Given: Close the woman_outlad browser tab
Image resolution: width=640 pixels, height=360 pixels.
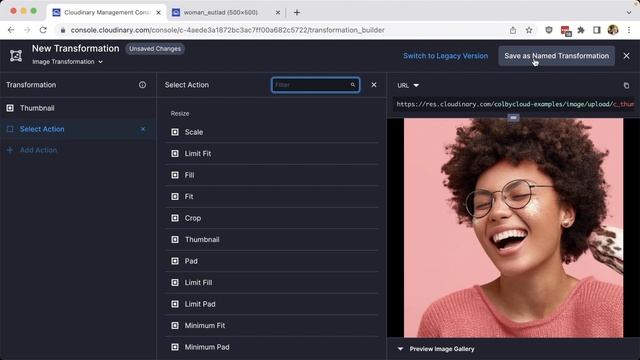Looking at the screenshot, I should click(x=278, y=13).
